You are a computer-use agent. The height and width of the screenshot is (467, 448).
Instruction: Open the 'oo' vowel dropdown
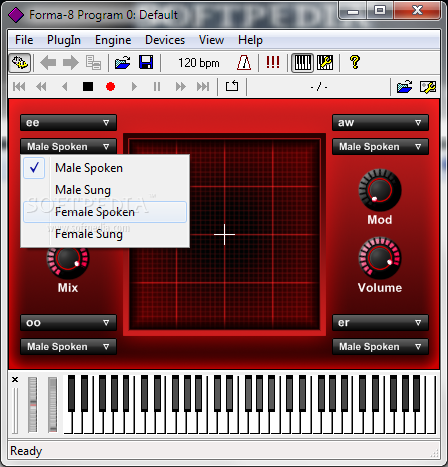tap(68, 322)
